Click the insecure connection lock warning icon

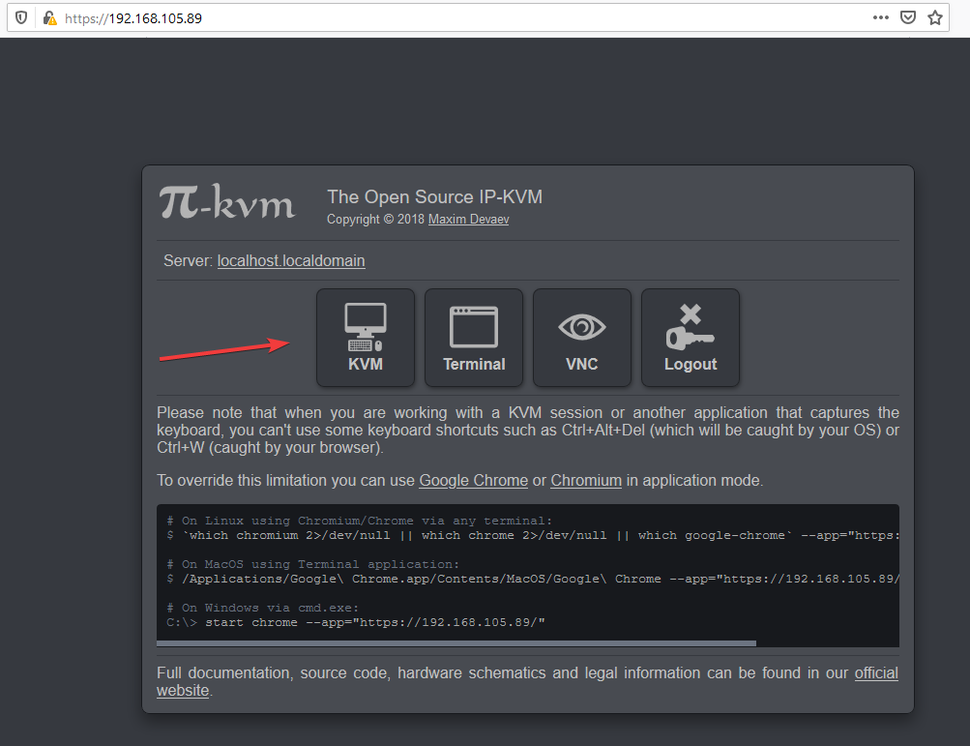(48, 17)
